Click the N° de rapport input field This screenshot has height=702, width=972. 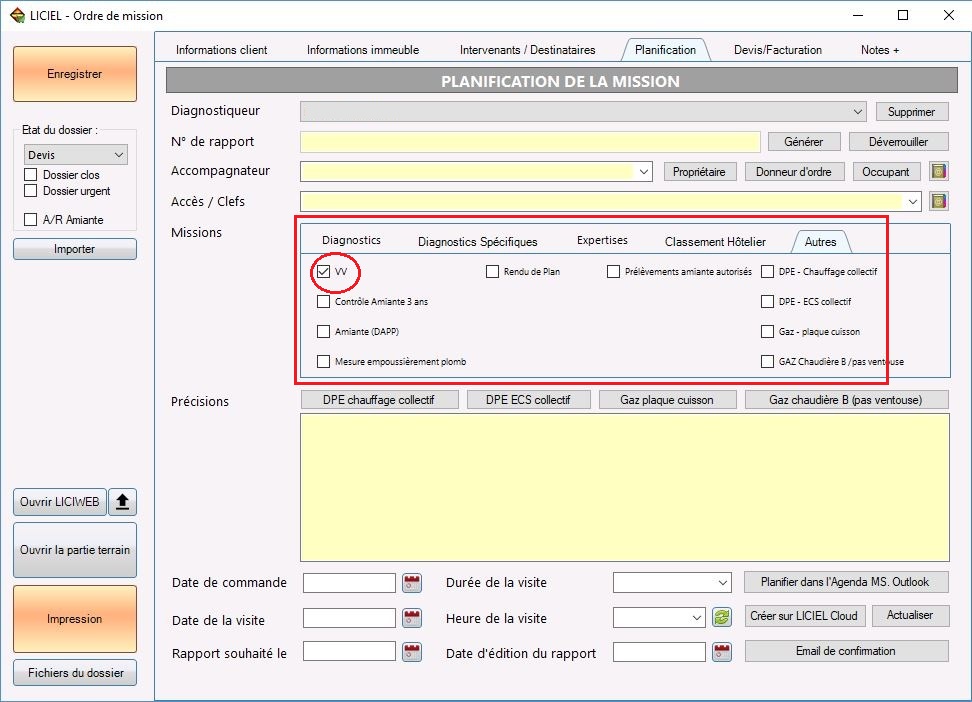click(x=530, y=142)
